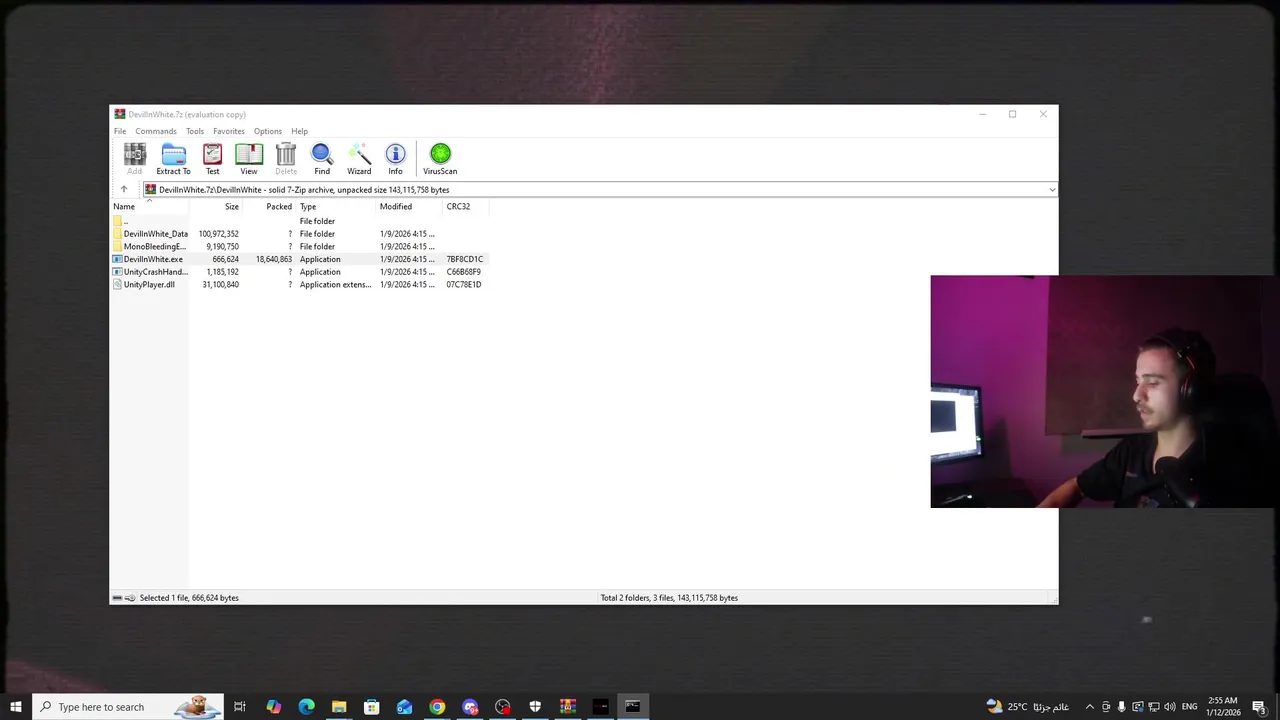Image resolution: width=1280 pixels, height=720 pixels.
Task: Click the CRC32 value C66B68F9
Action: 463,272
